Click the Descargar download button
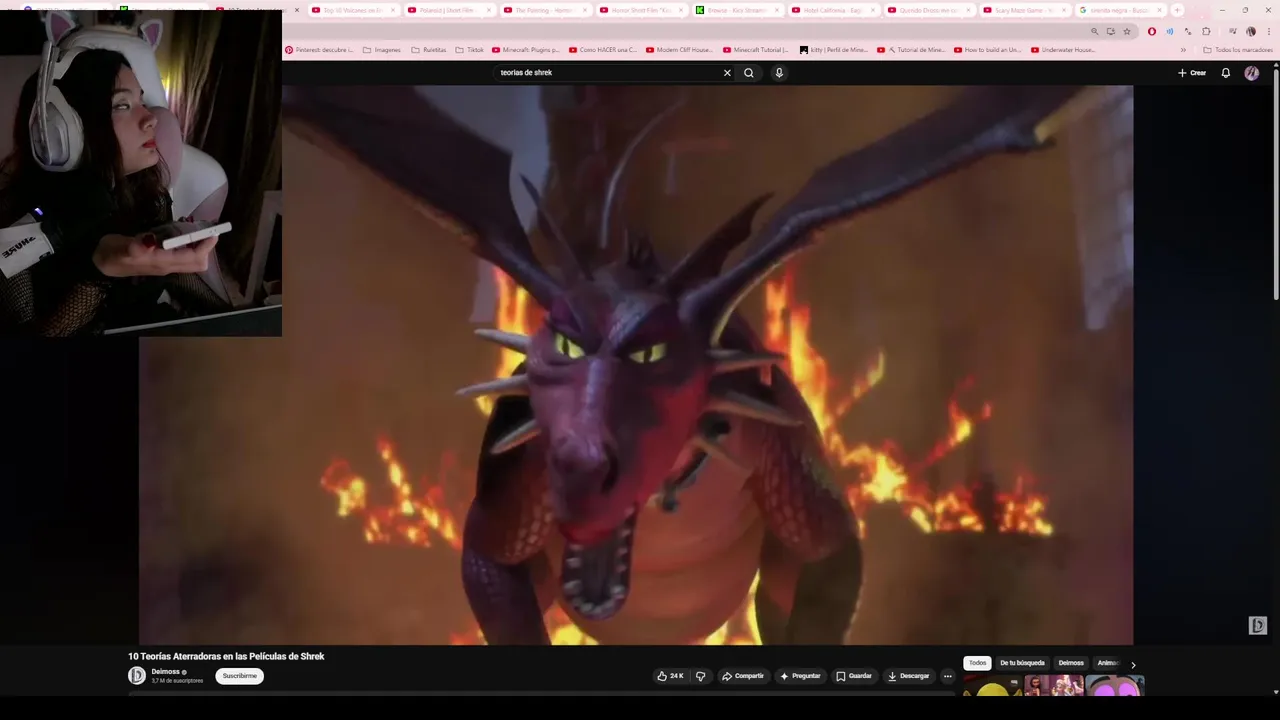Image resolution: width=1280 pixels, height=720 pixels. [909, 676]
